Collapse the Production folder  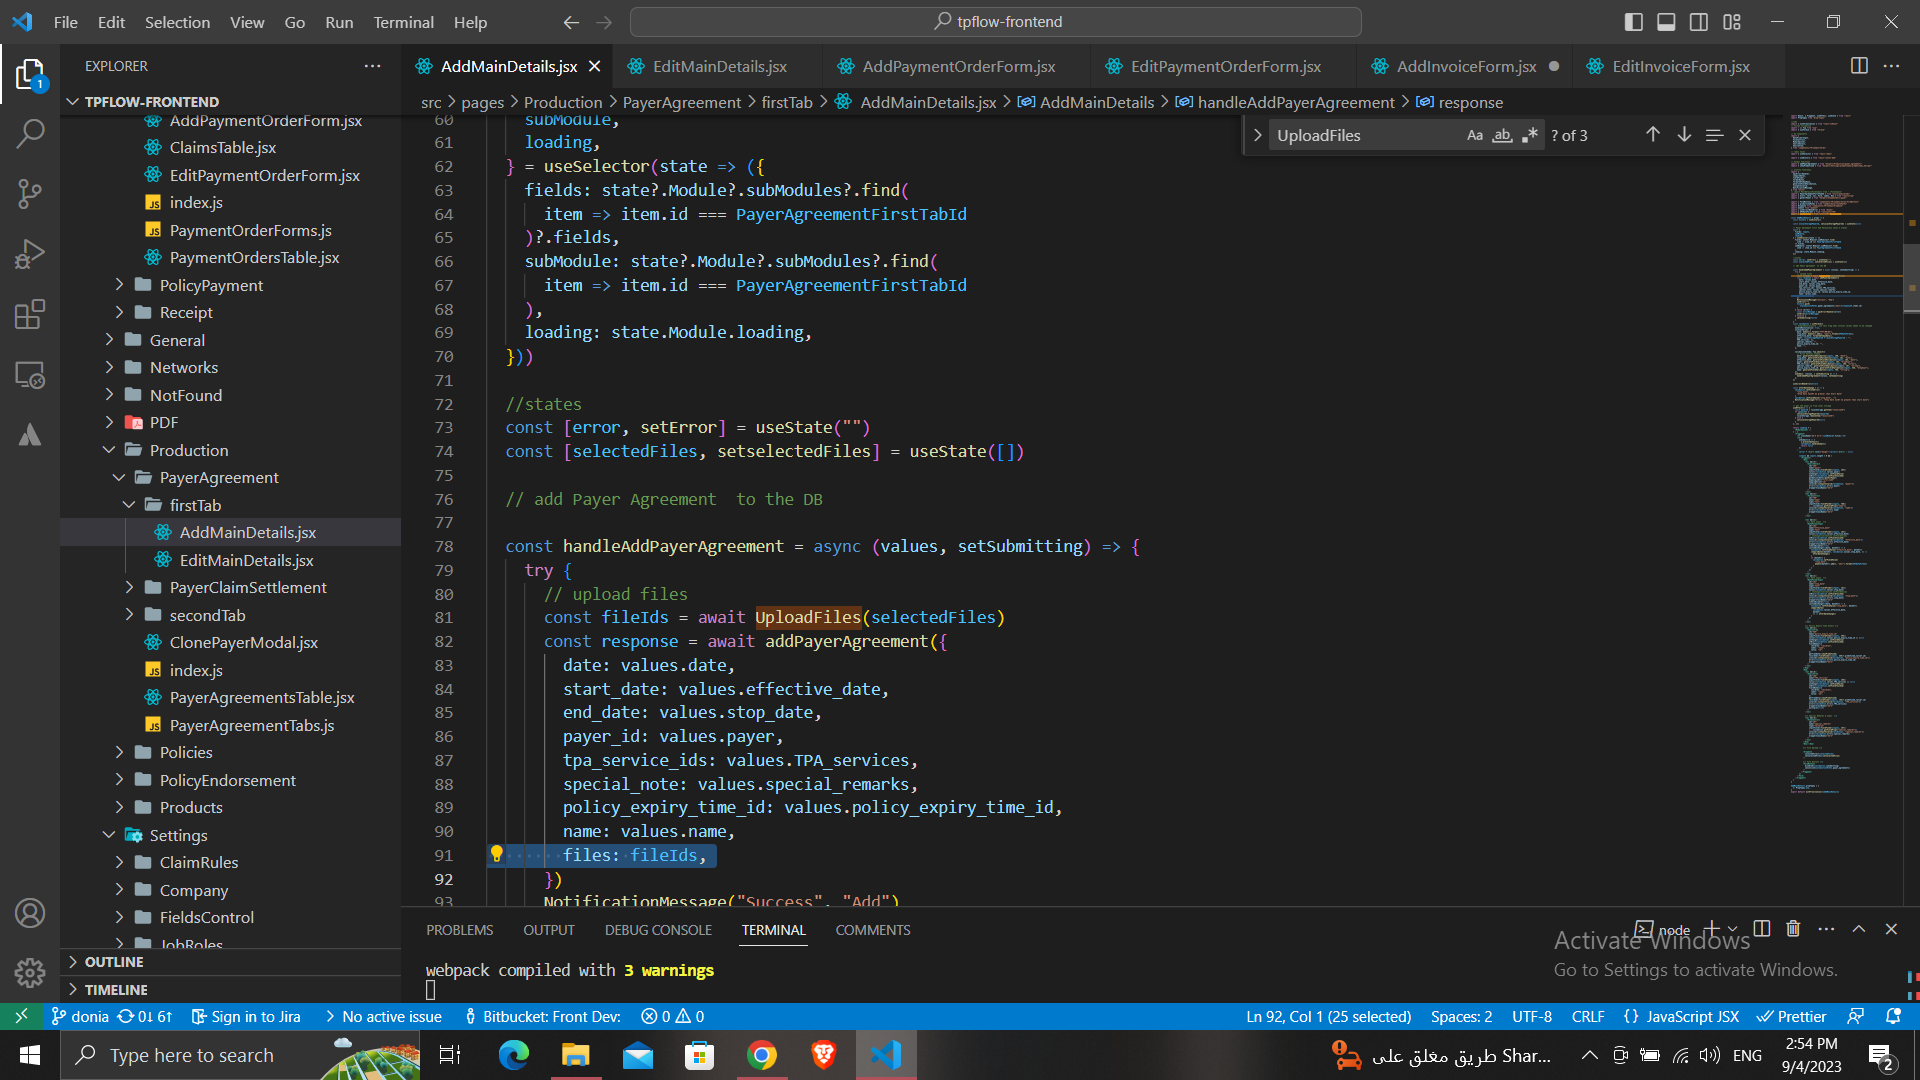coord(189,450)
